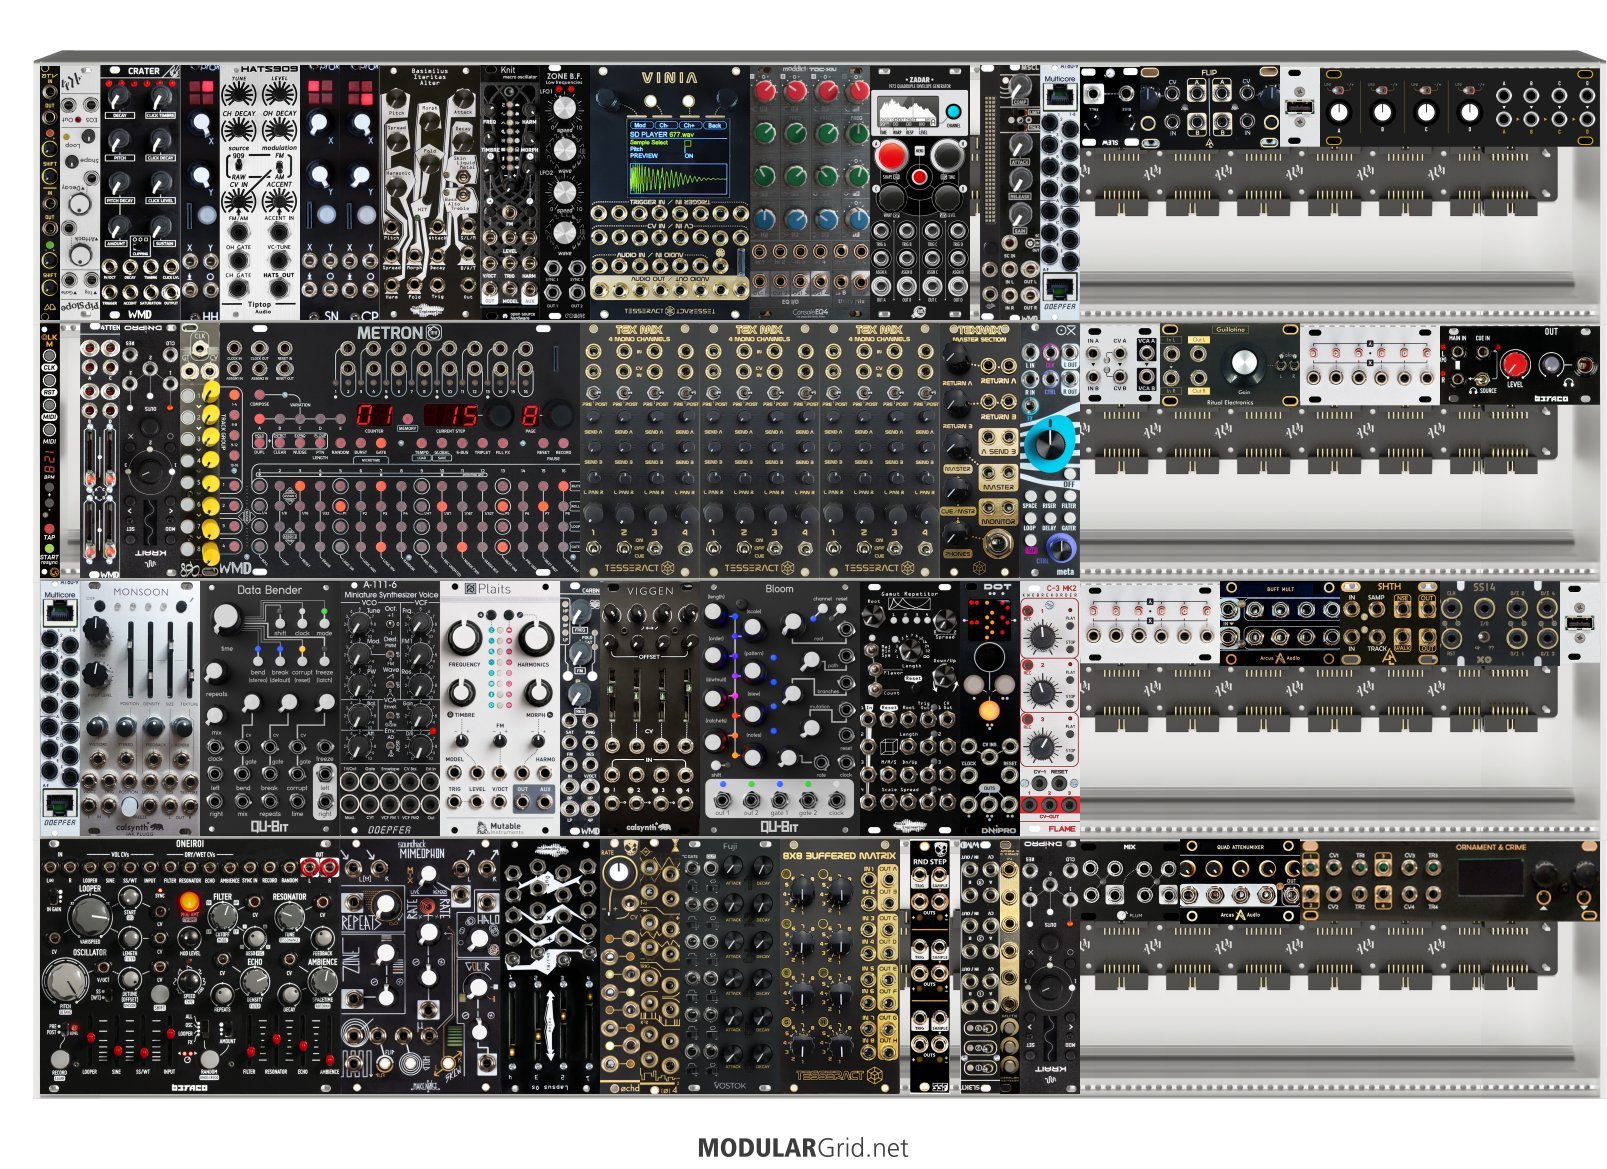Open the MODULARGrid.net logo link

point(803,1147)
